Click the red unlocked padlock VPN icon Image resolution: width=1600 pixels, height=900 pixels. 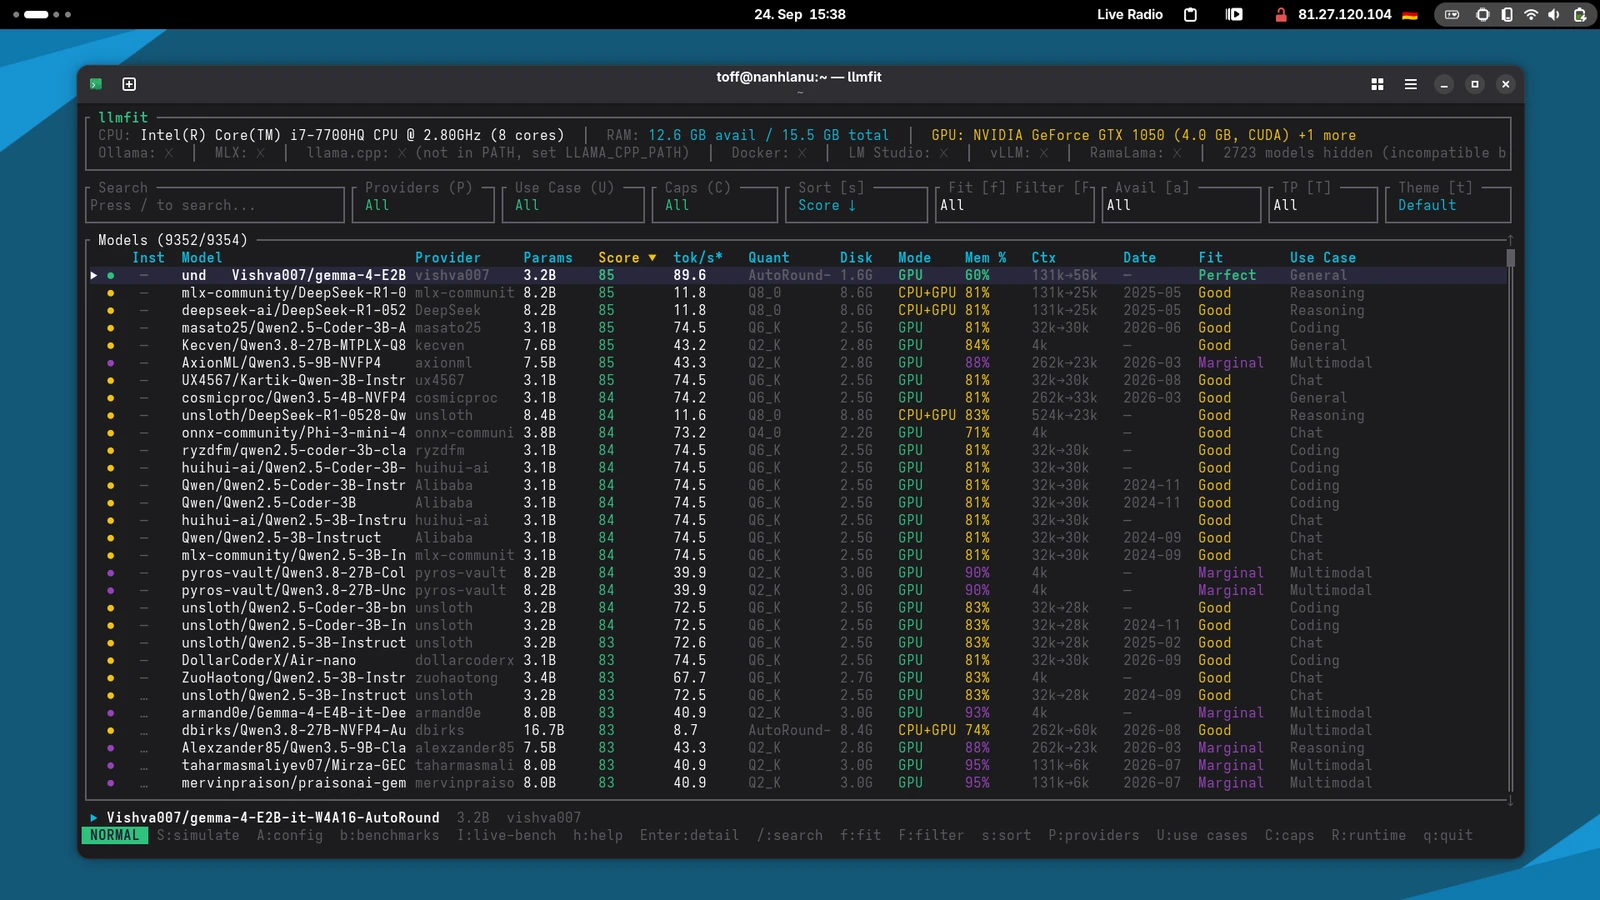coord(1281,15)
